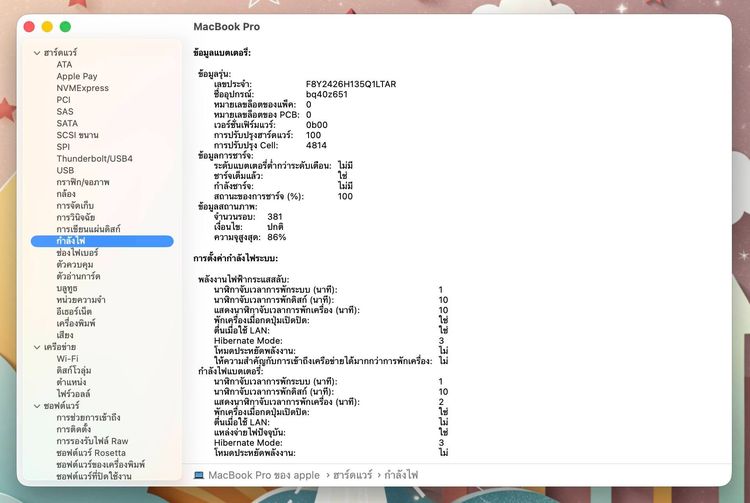
Task: Open หน่วยความจำ entry
Action: (80, 300)
